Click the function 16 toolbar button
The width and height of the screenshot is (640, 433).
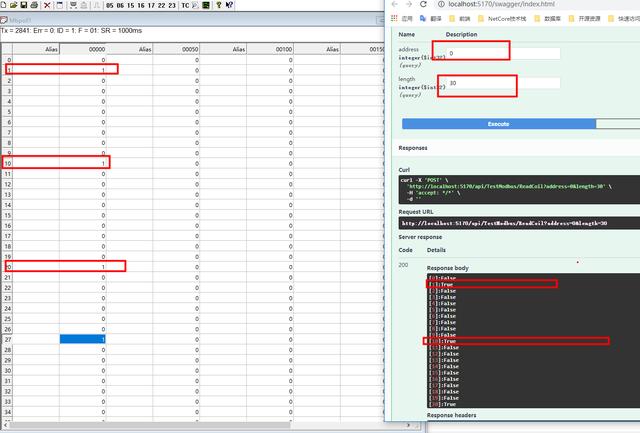click(x=141, y=5)
